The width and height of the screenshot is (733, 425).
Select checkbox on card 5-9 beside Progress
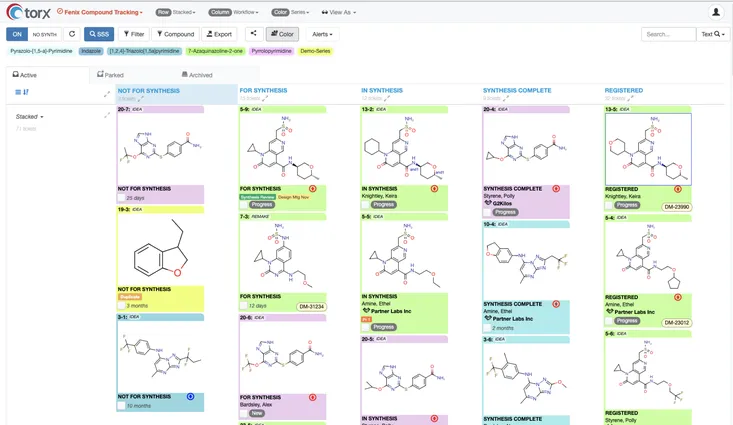(244, 205)
